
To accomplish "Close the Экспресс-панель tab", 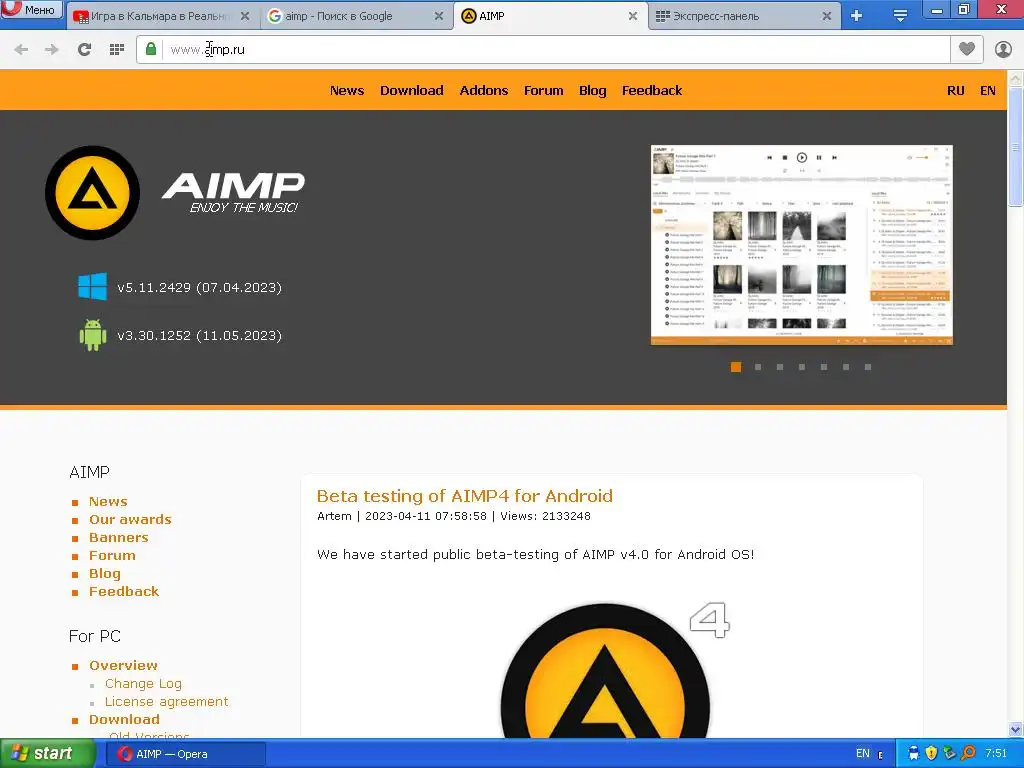I will (x=827, y=16).
